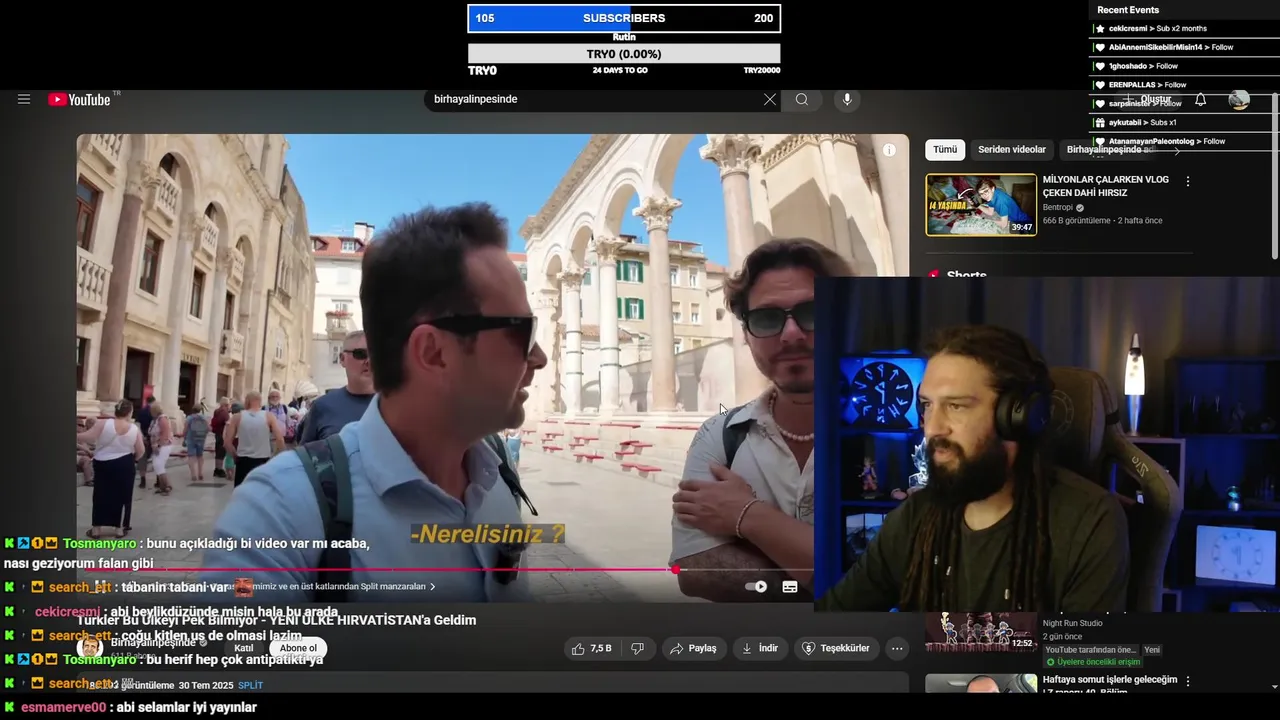Screen dimensions: 1280x720
Task: Click the magnifier search button
Action: tap(802, 99)
